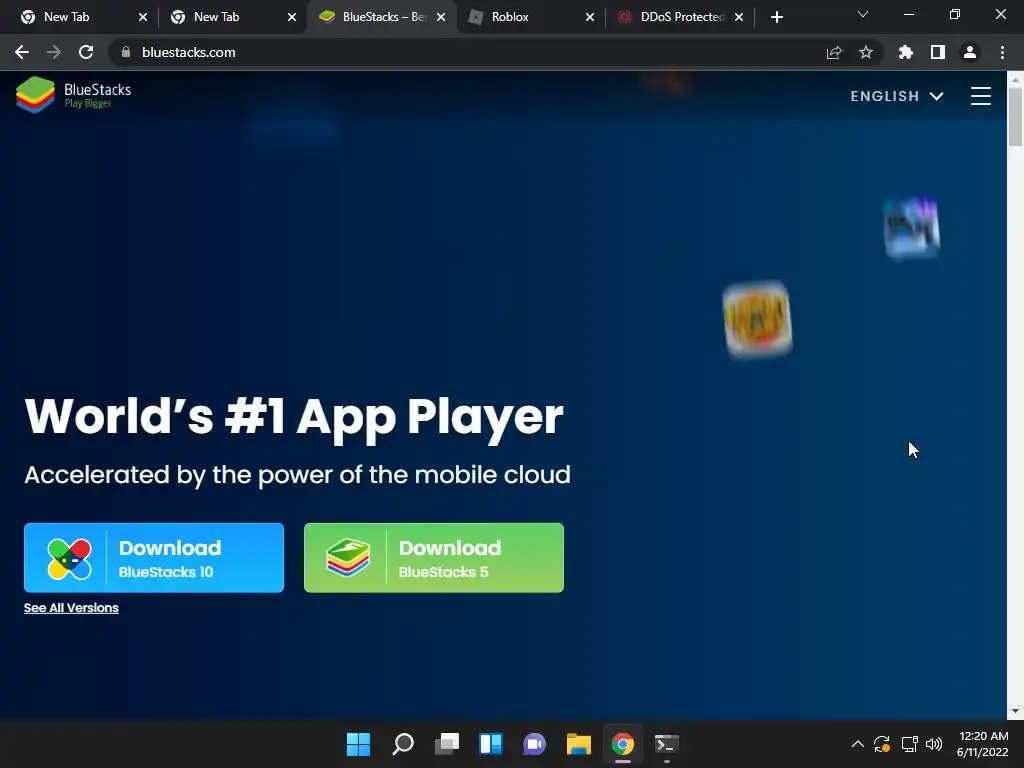Click the share this page icon
The height and width of the screenshot is (768, 1024).
(x=834, y=52)
